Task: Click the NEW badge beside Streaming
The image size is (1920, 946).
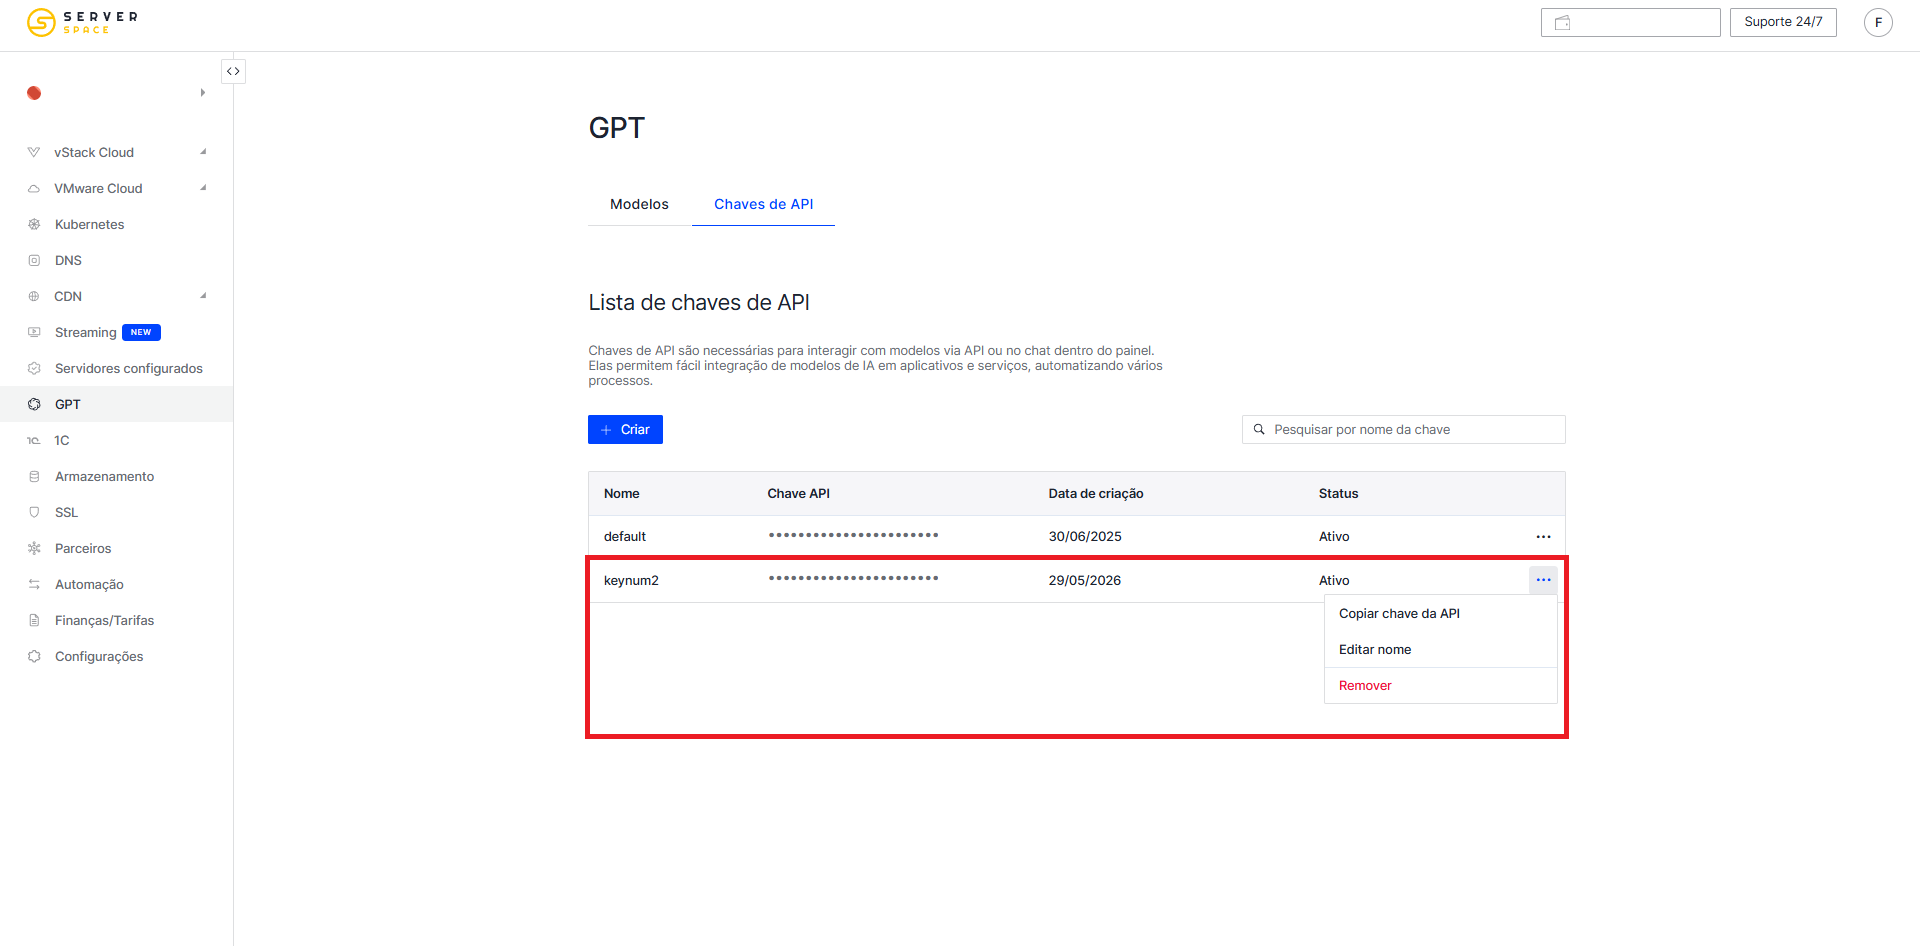Action: (x=141, y=332)
